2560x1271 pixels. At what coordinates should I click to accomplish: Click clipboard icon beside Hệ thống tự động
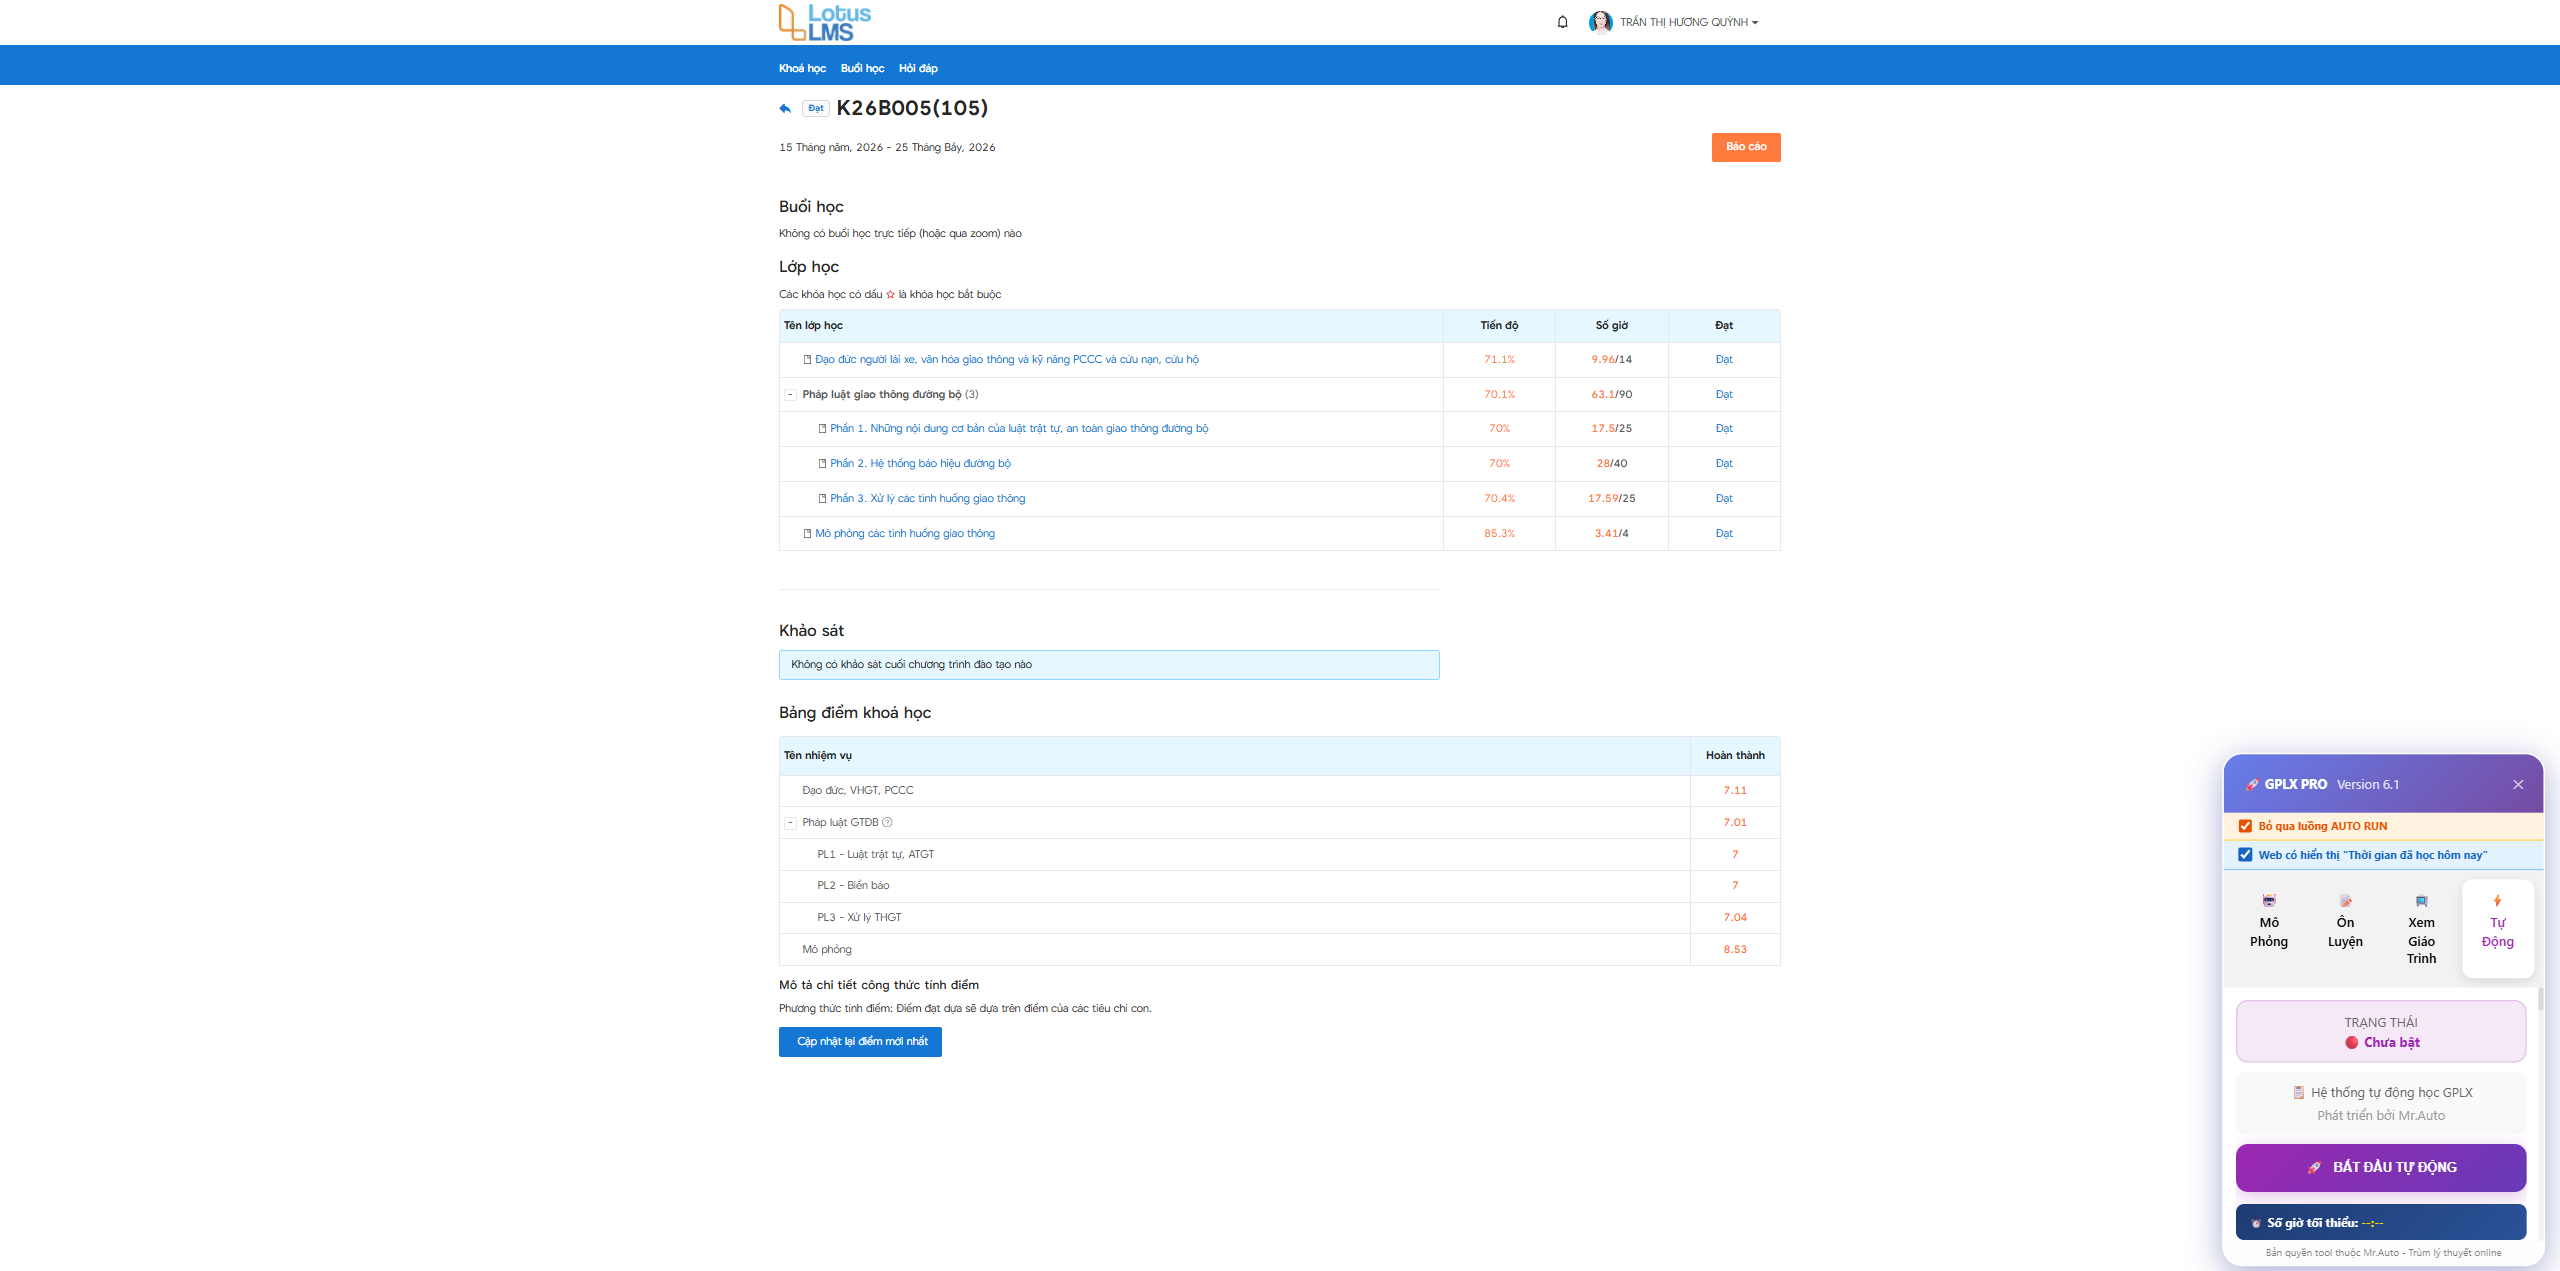[2298, 1092]
